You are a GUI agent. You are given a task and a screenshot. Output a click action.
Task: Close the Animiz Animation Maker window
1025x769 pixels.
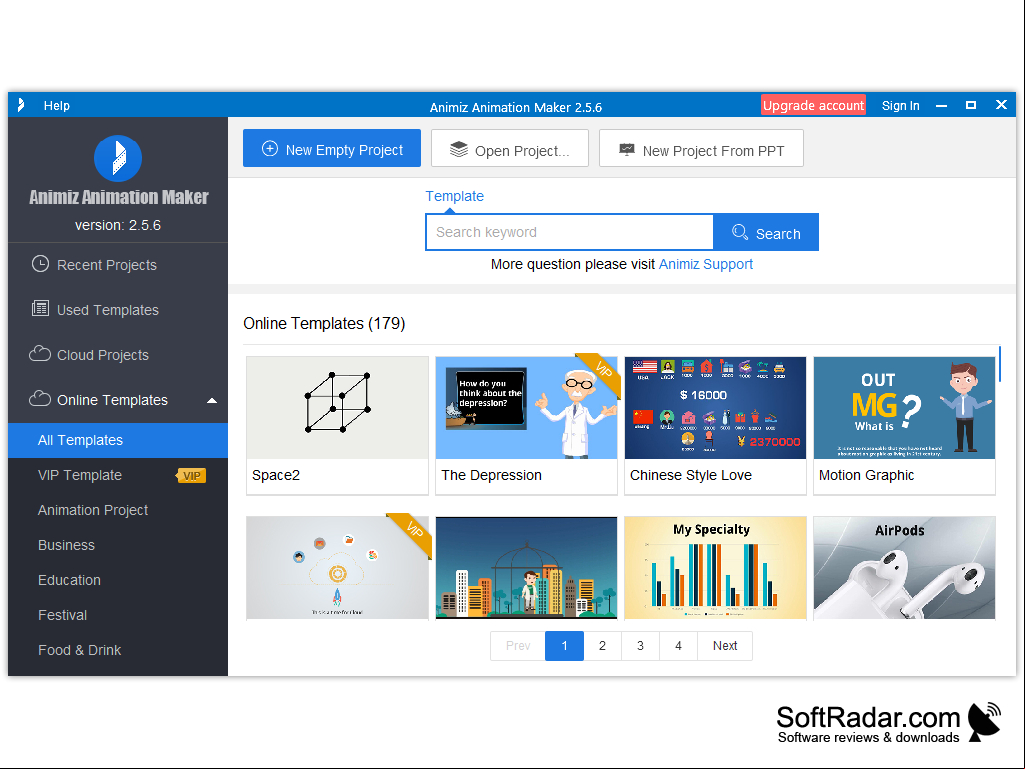click(1001, 105)
